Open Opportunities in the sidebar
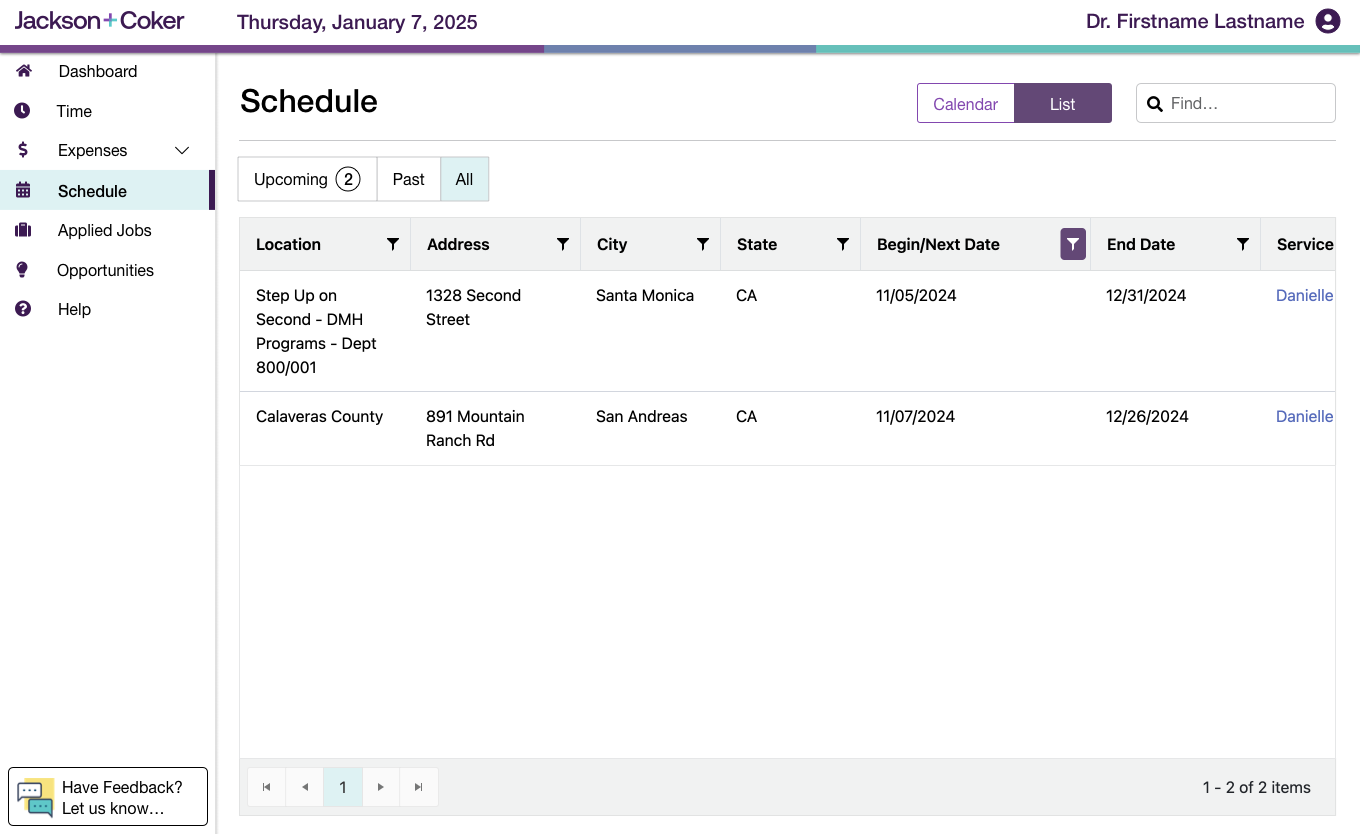 pyautogui.click(x=106, y=270)
